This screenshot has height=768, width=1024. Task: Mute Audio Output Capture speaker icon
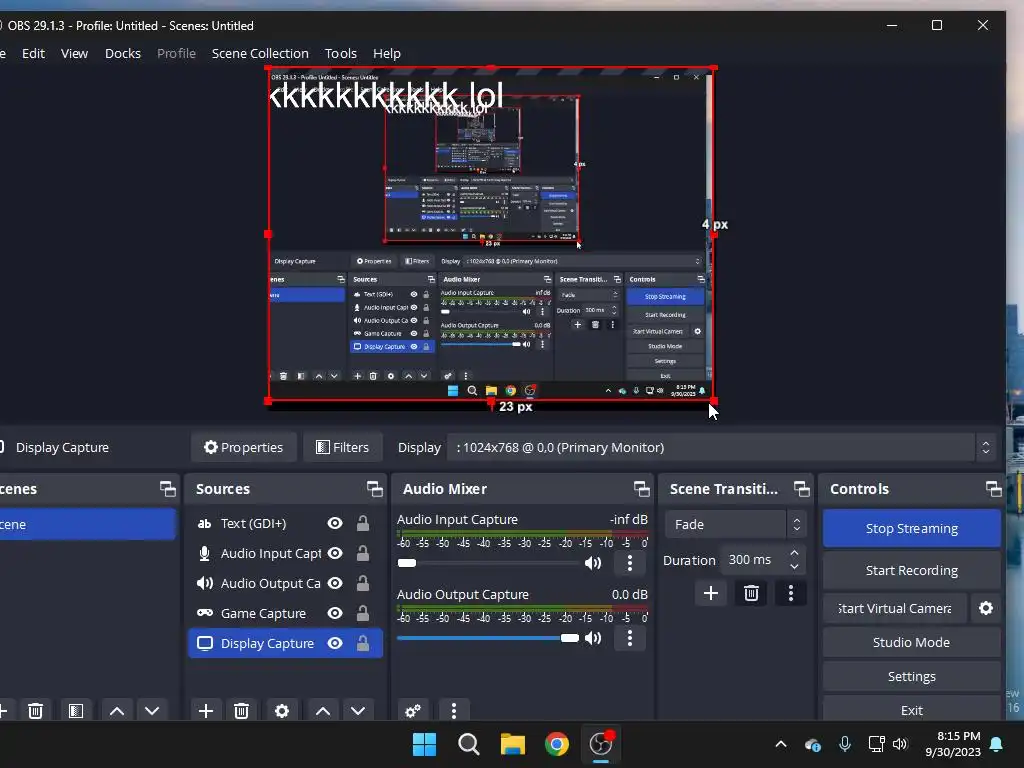point(593,638)
